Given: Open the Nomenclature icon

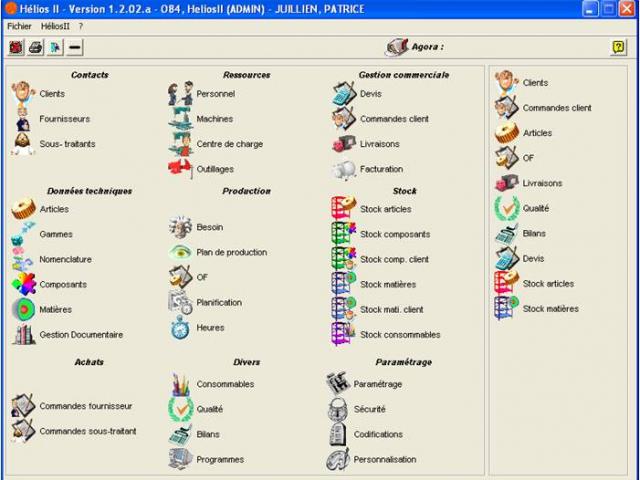Looking at the screenshot, I should pyautogui.click(x=23, y=259).
